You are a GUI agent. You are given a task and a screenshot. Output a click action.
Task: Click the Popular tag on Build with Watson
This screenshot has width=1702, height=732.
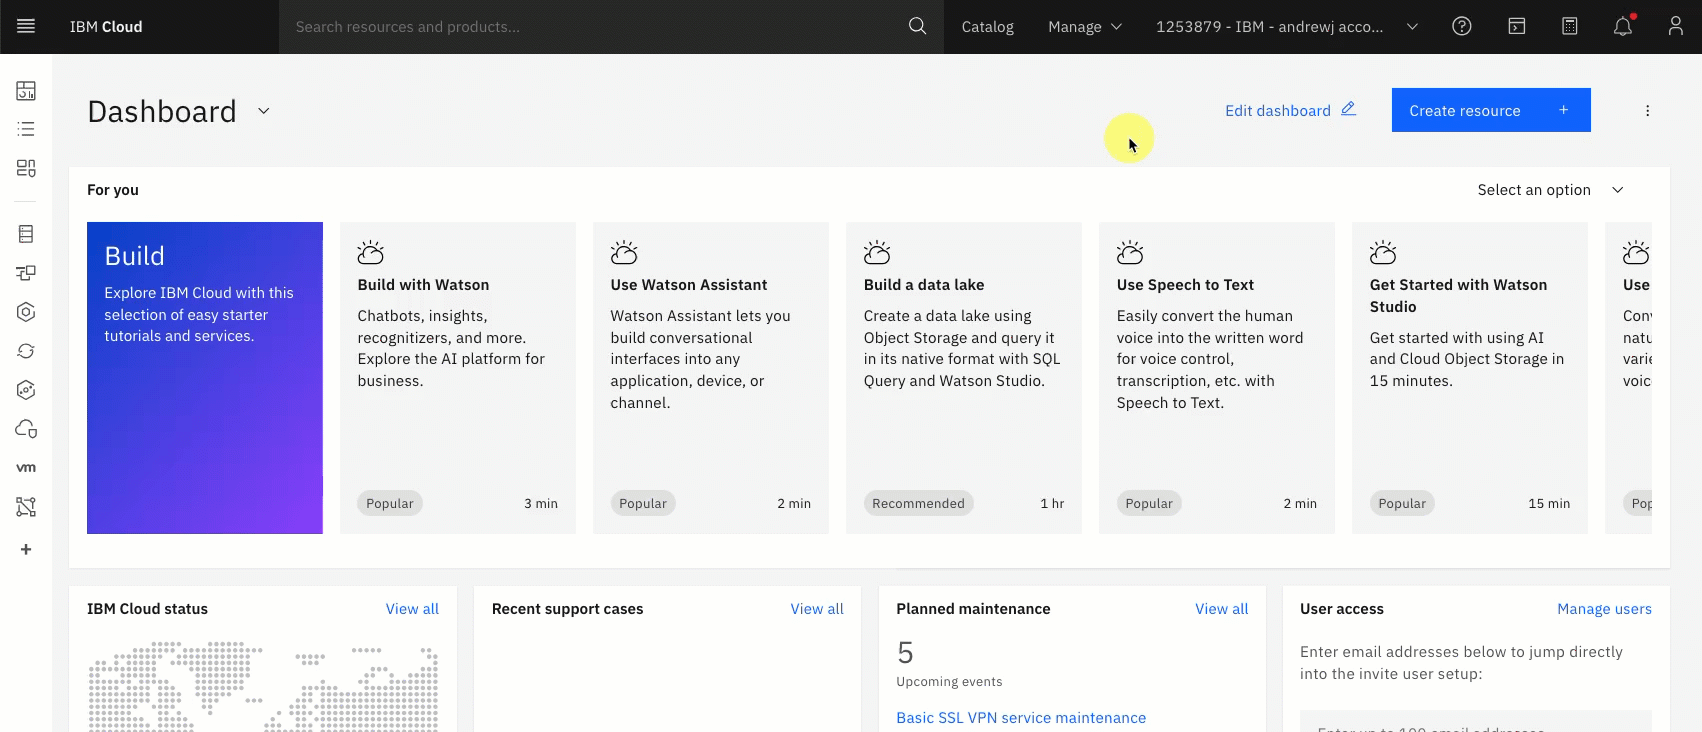pyautogui.click(x=390, y=503)
